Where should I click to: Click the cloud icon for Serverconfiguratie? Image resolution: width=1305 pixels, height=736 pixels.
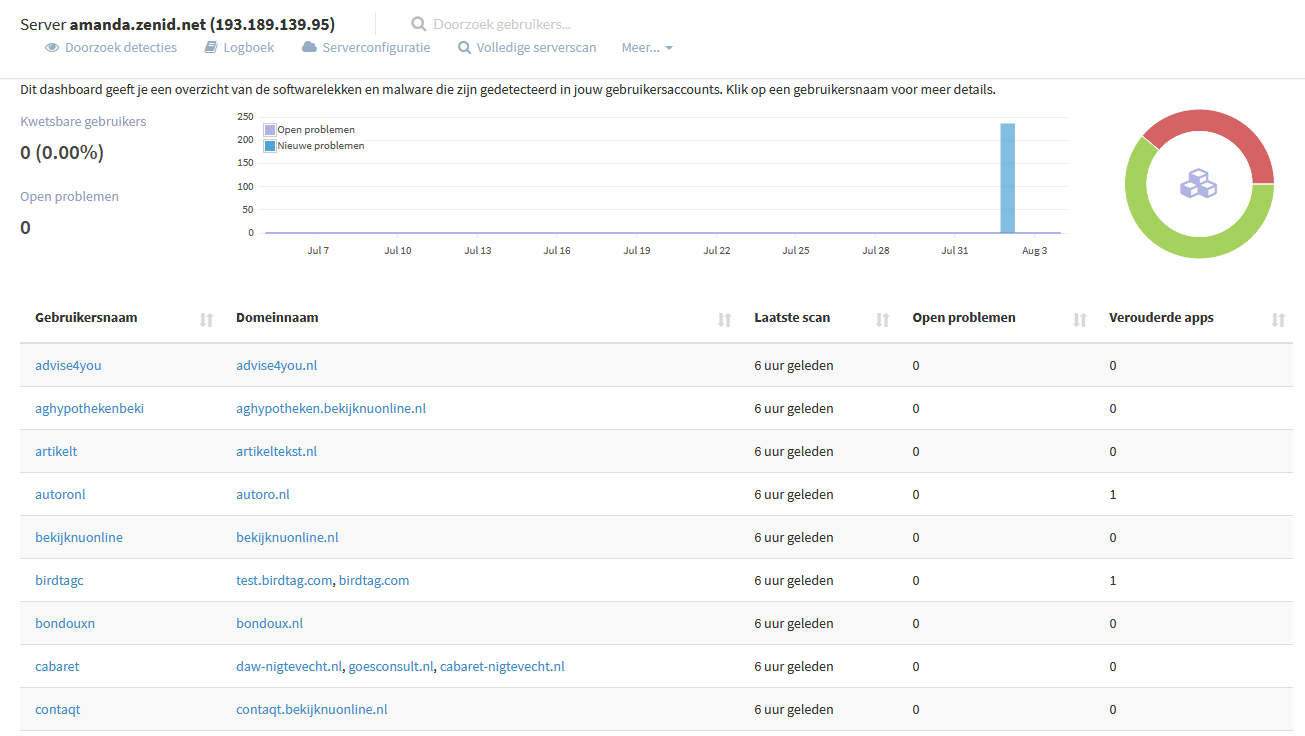(x=309, y=47)
